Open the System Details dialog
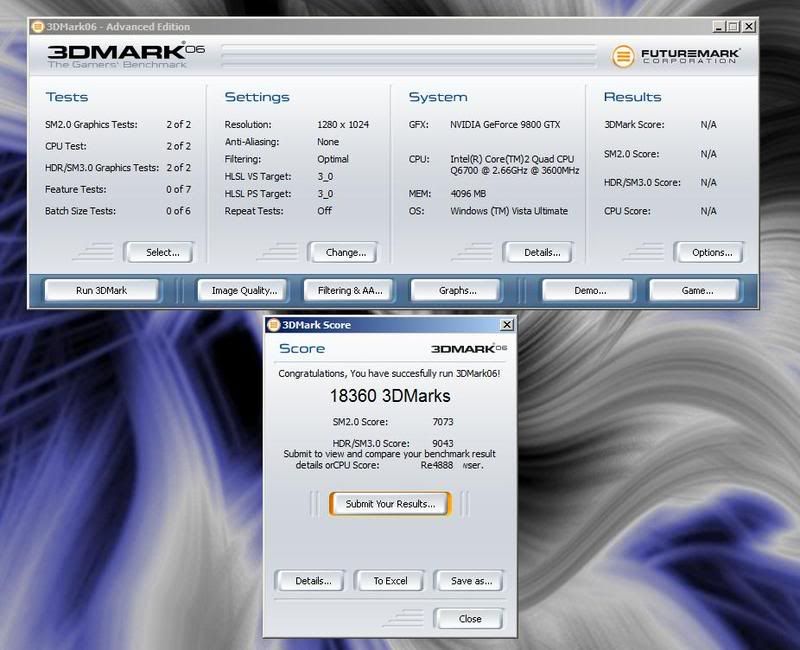This screenshot has height=650, width=800. click(538, 252)
